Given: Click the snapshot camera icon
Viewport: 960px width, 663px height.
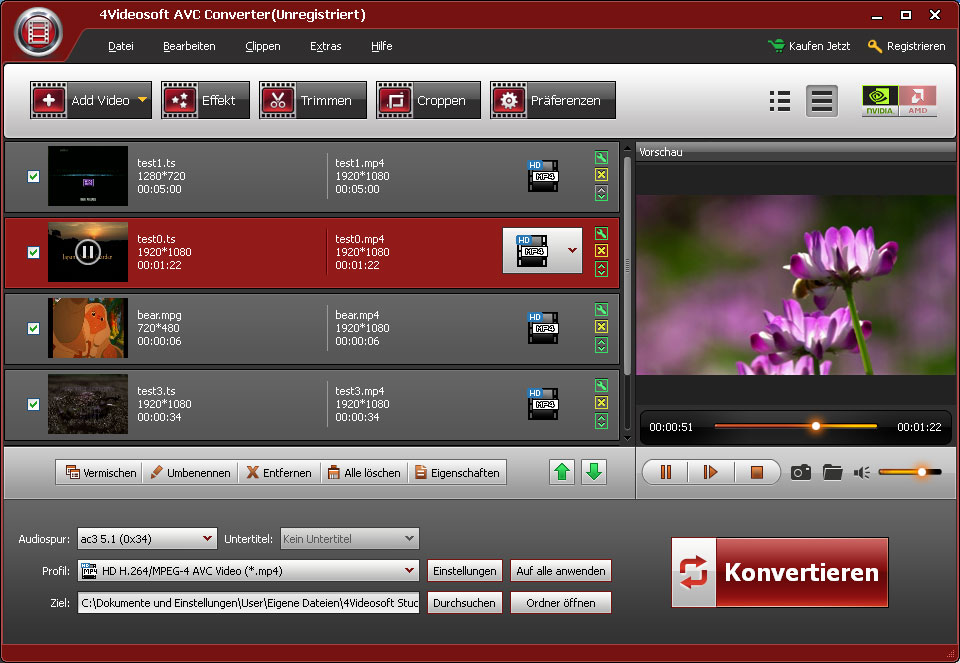Looking at the screenshot, I should (x=800, y=472).
